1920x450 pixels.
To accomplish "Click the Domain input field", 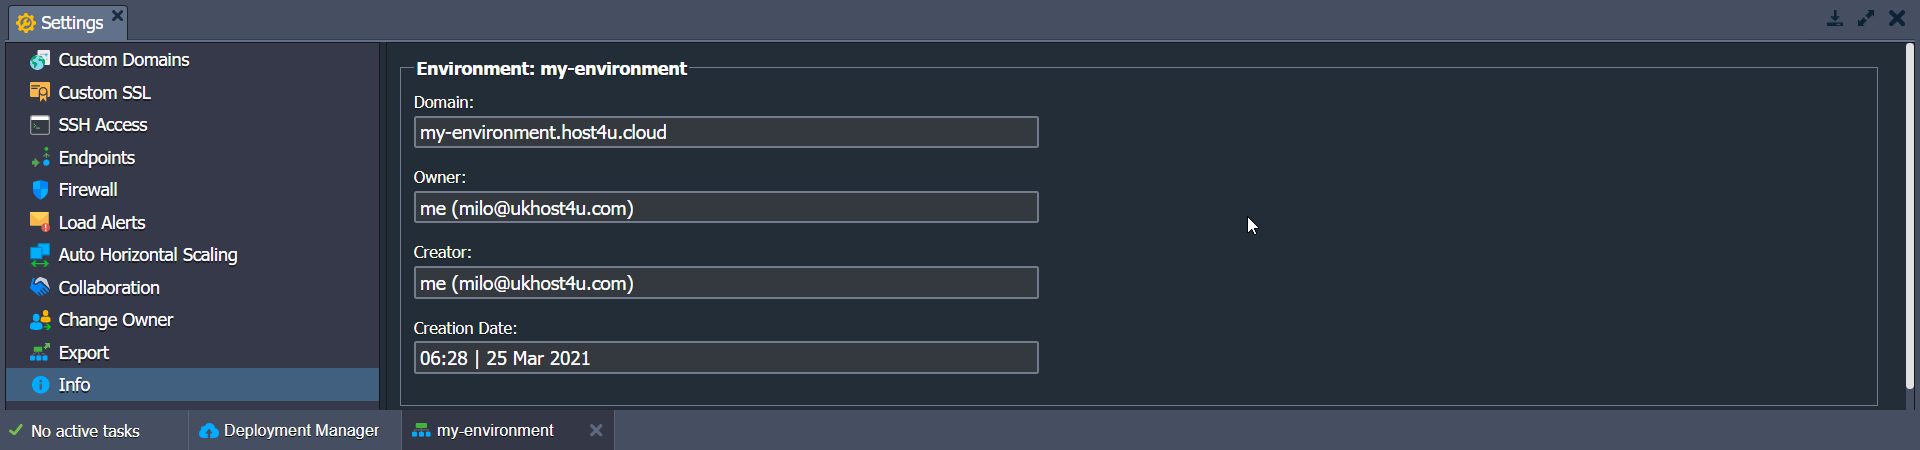I will click(x=726, y=132).
